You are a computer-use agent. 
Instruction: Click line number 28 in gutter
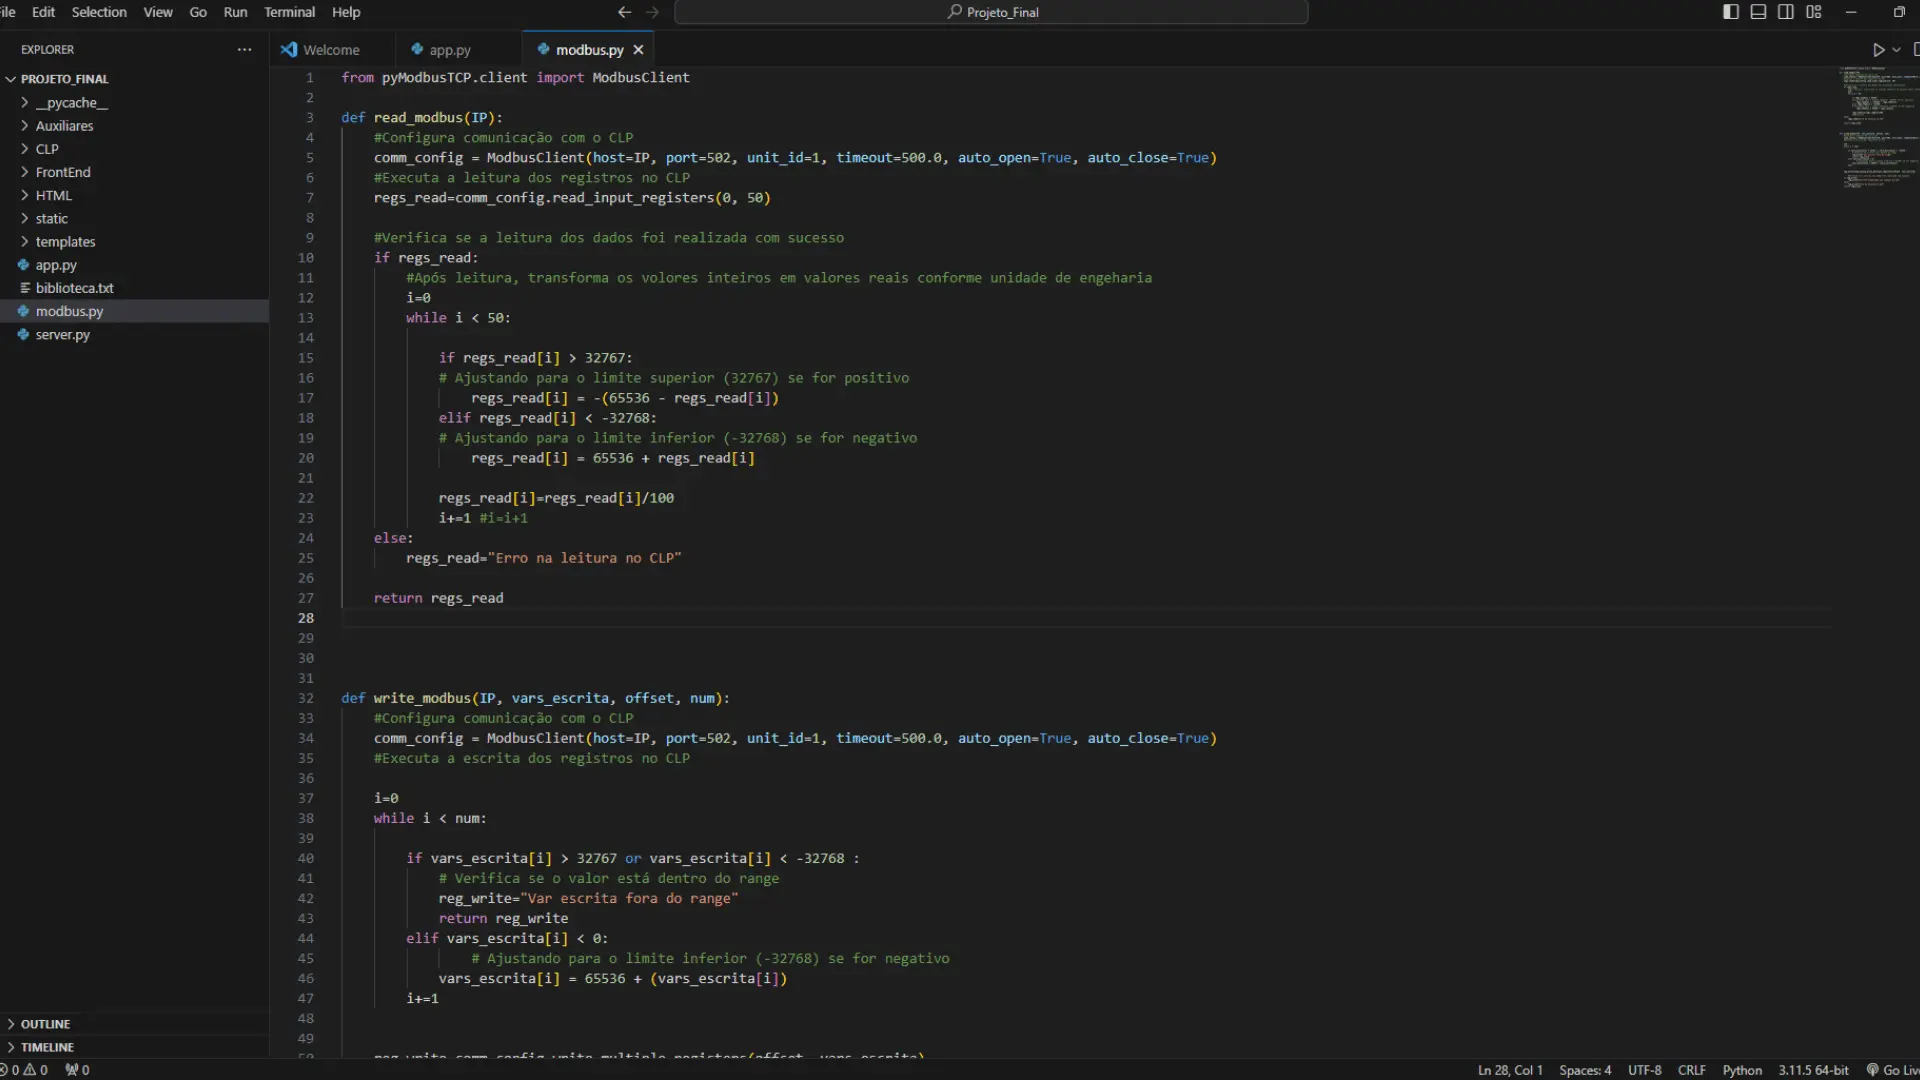pos(306,618)
